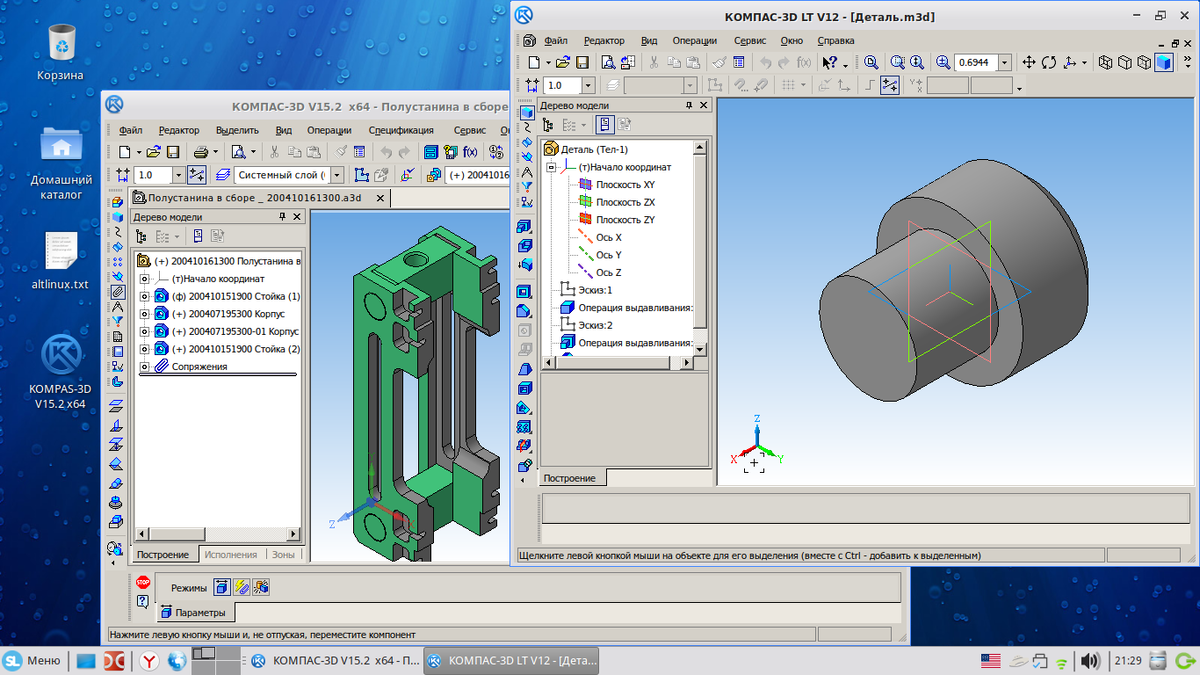Pin the LT V12 Дерево модели panel
The image size is (1200, 675).
(688, 105)
